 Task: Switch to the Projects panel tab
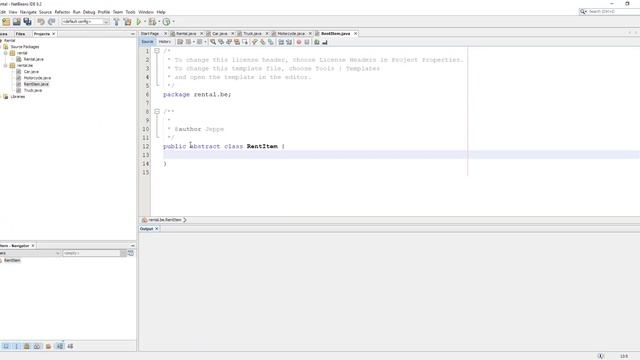[x=42, y=34]
